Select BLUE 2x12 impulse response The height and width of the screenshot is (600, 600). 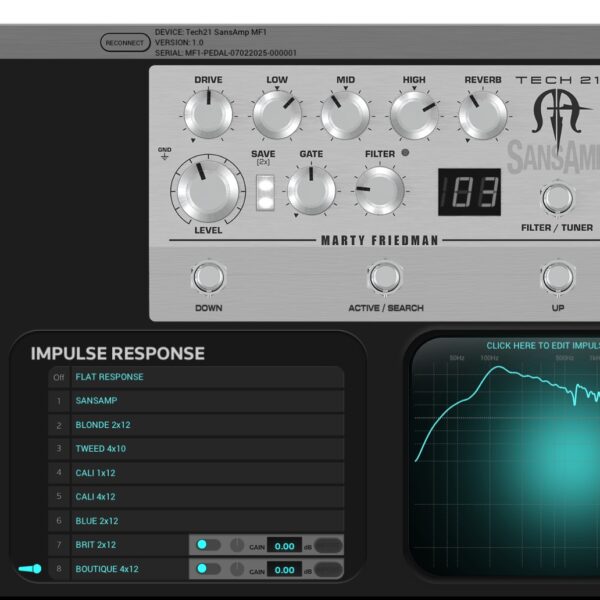(196, 521)
